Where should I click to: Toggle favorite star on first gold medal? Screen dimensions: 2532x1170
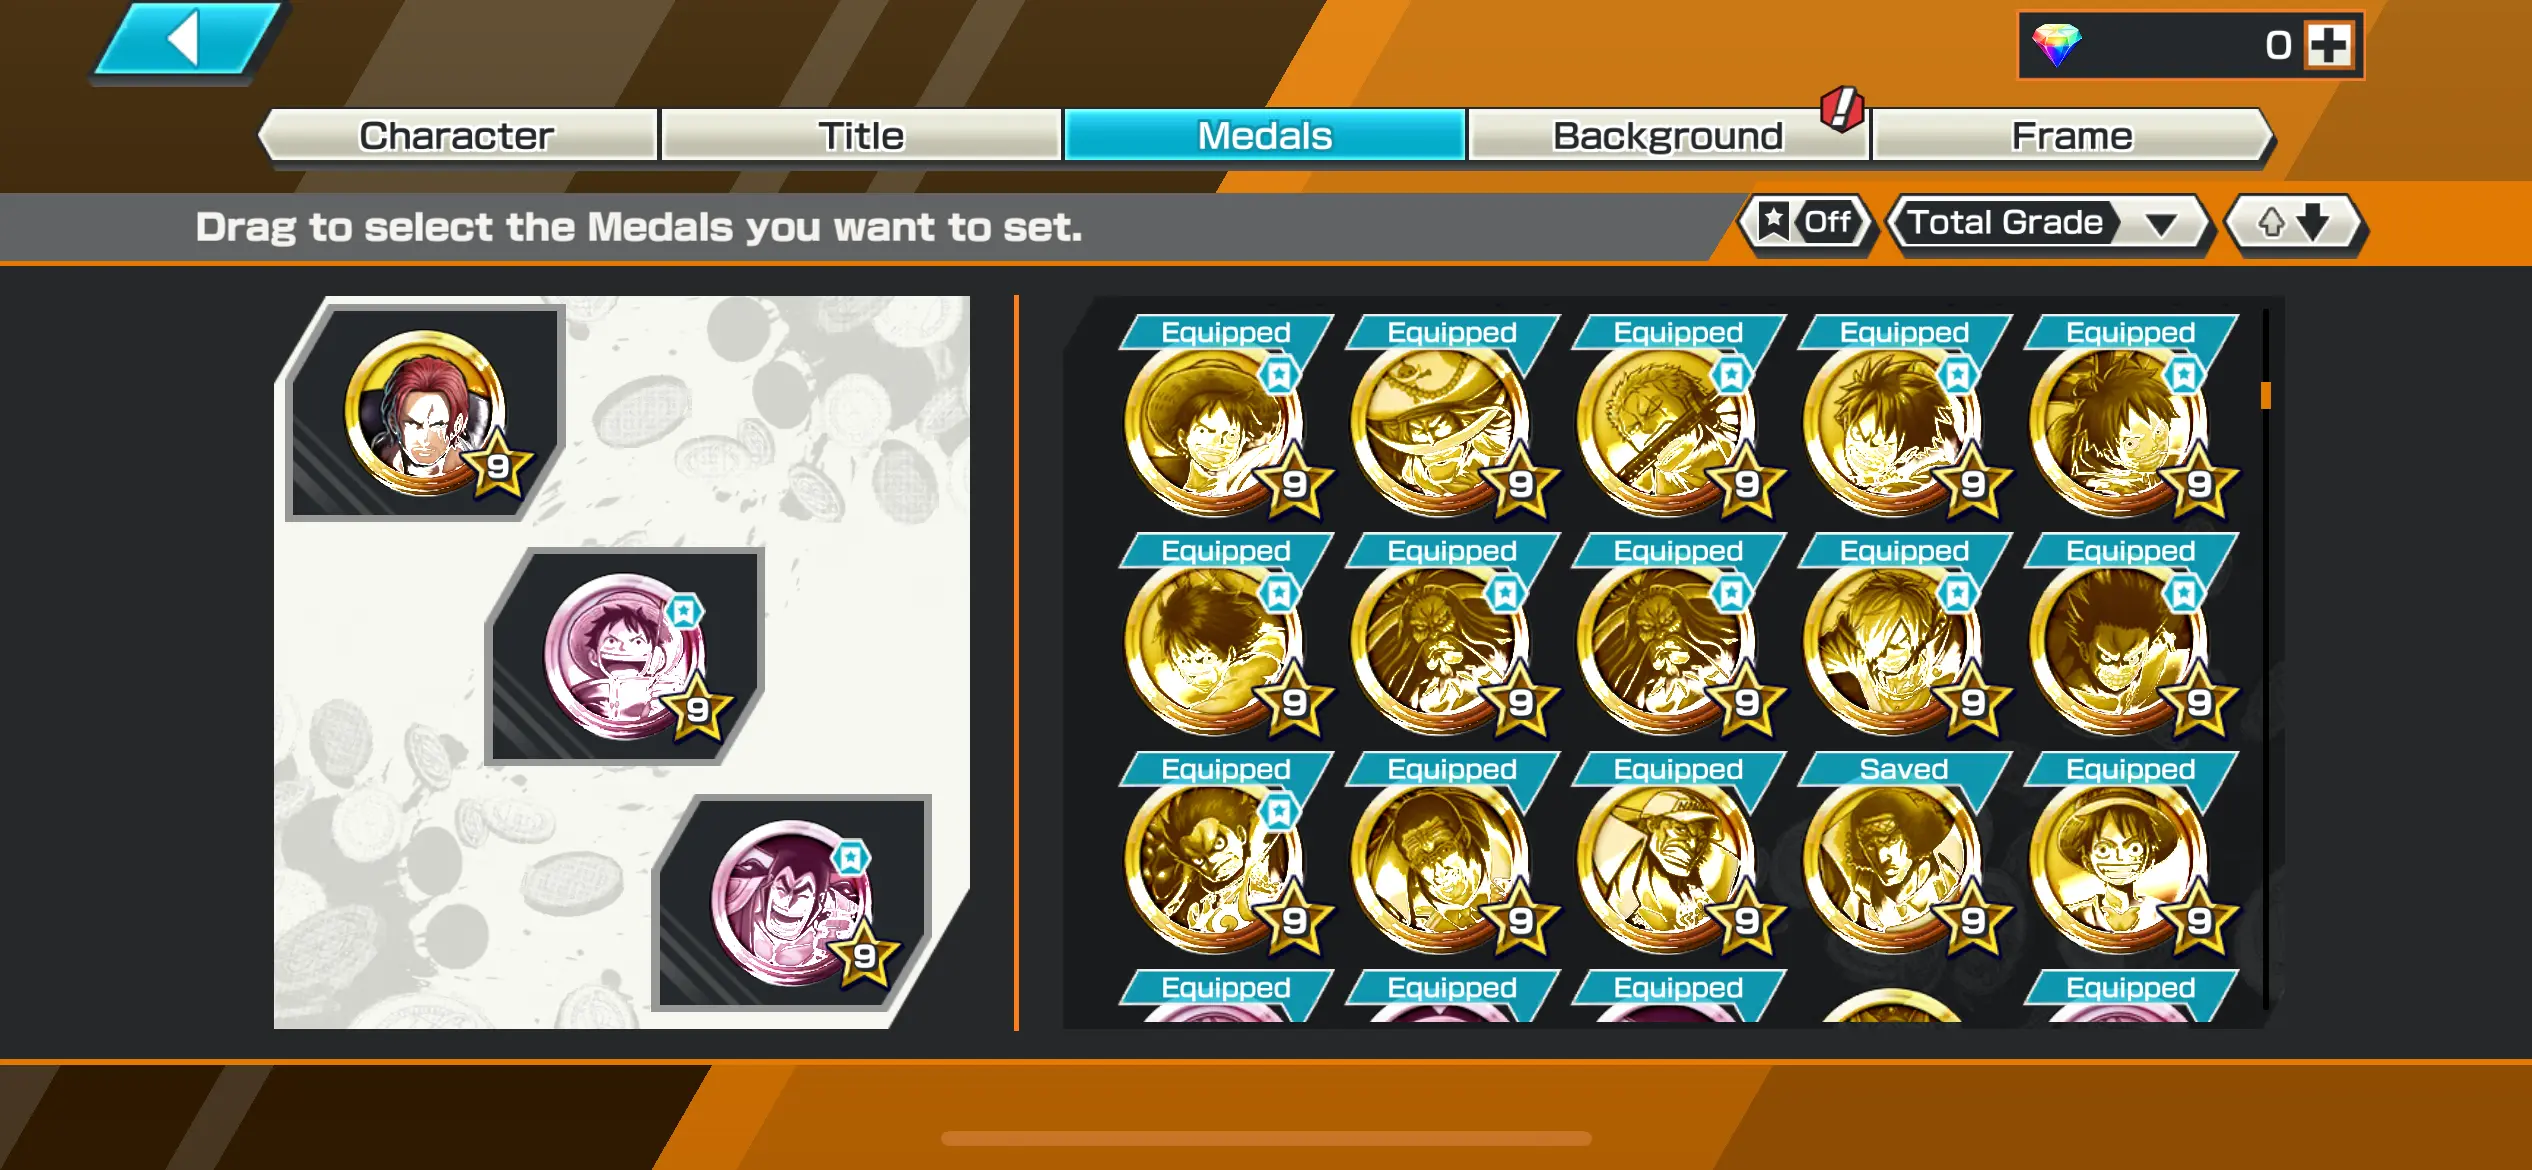1278,376
